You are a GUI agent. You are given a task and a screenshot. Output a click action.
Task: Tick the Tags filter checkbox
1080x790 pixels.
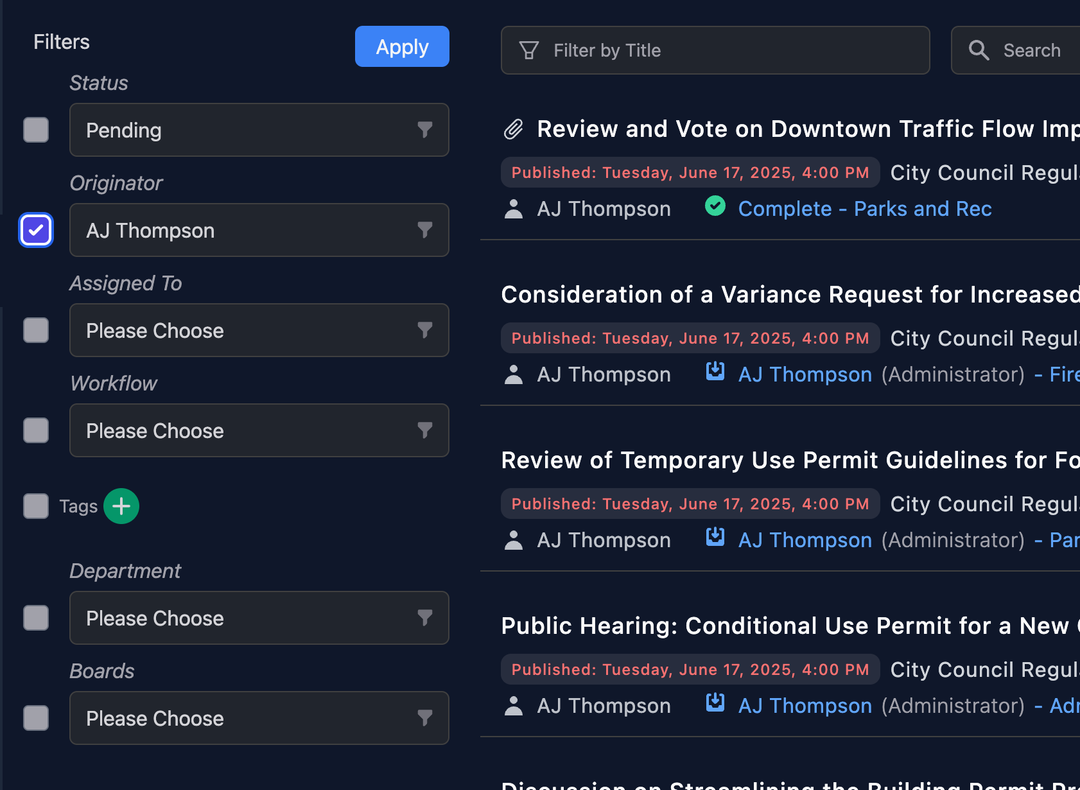coord(36,506)
